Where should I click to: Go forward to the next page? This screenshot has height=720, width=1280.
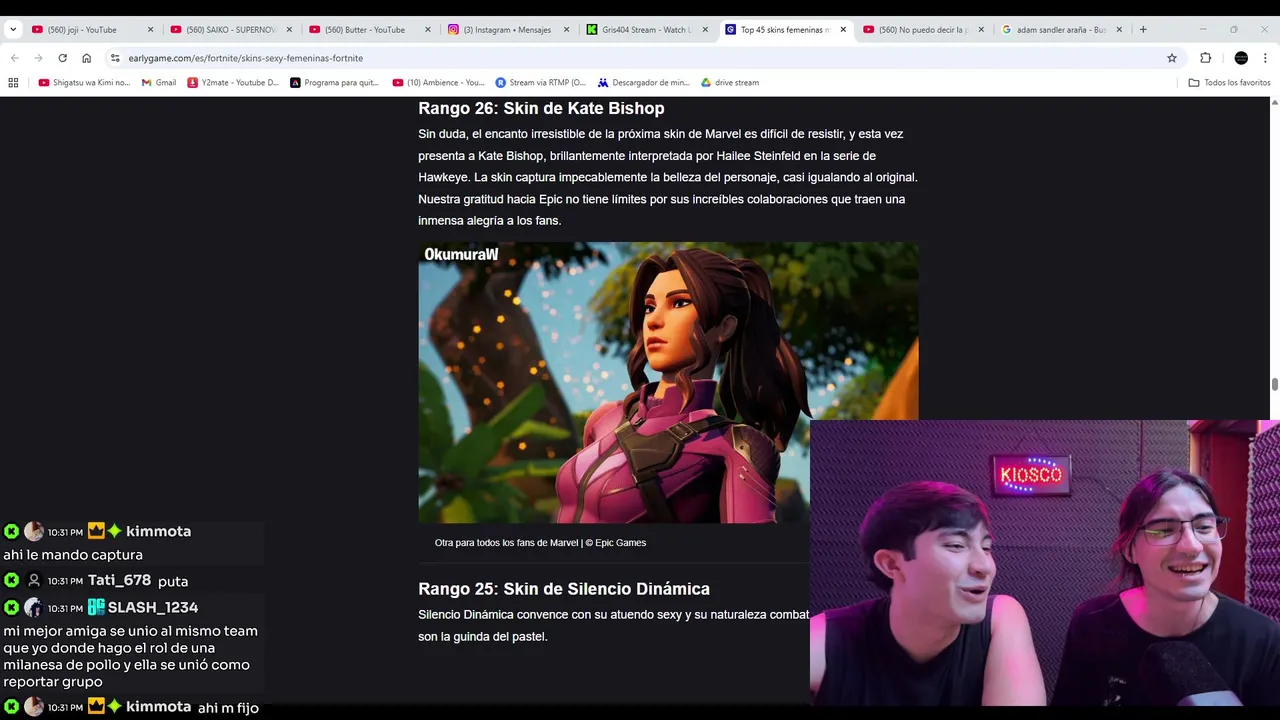[x=38, y=58]
